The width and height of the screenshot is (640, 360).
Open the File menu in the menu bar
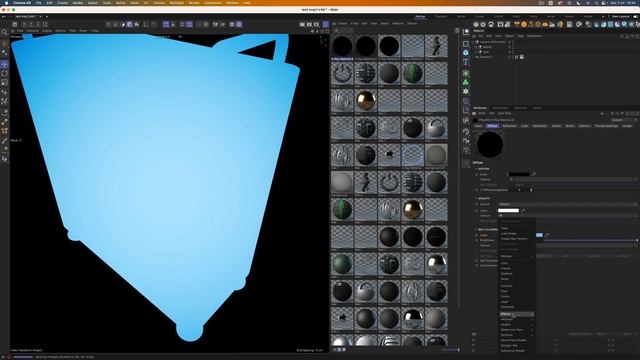[x=38, y=3]
